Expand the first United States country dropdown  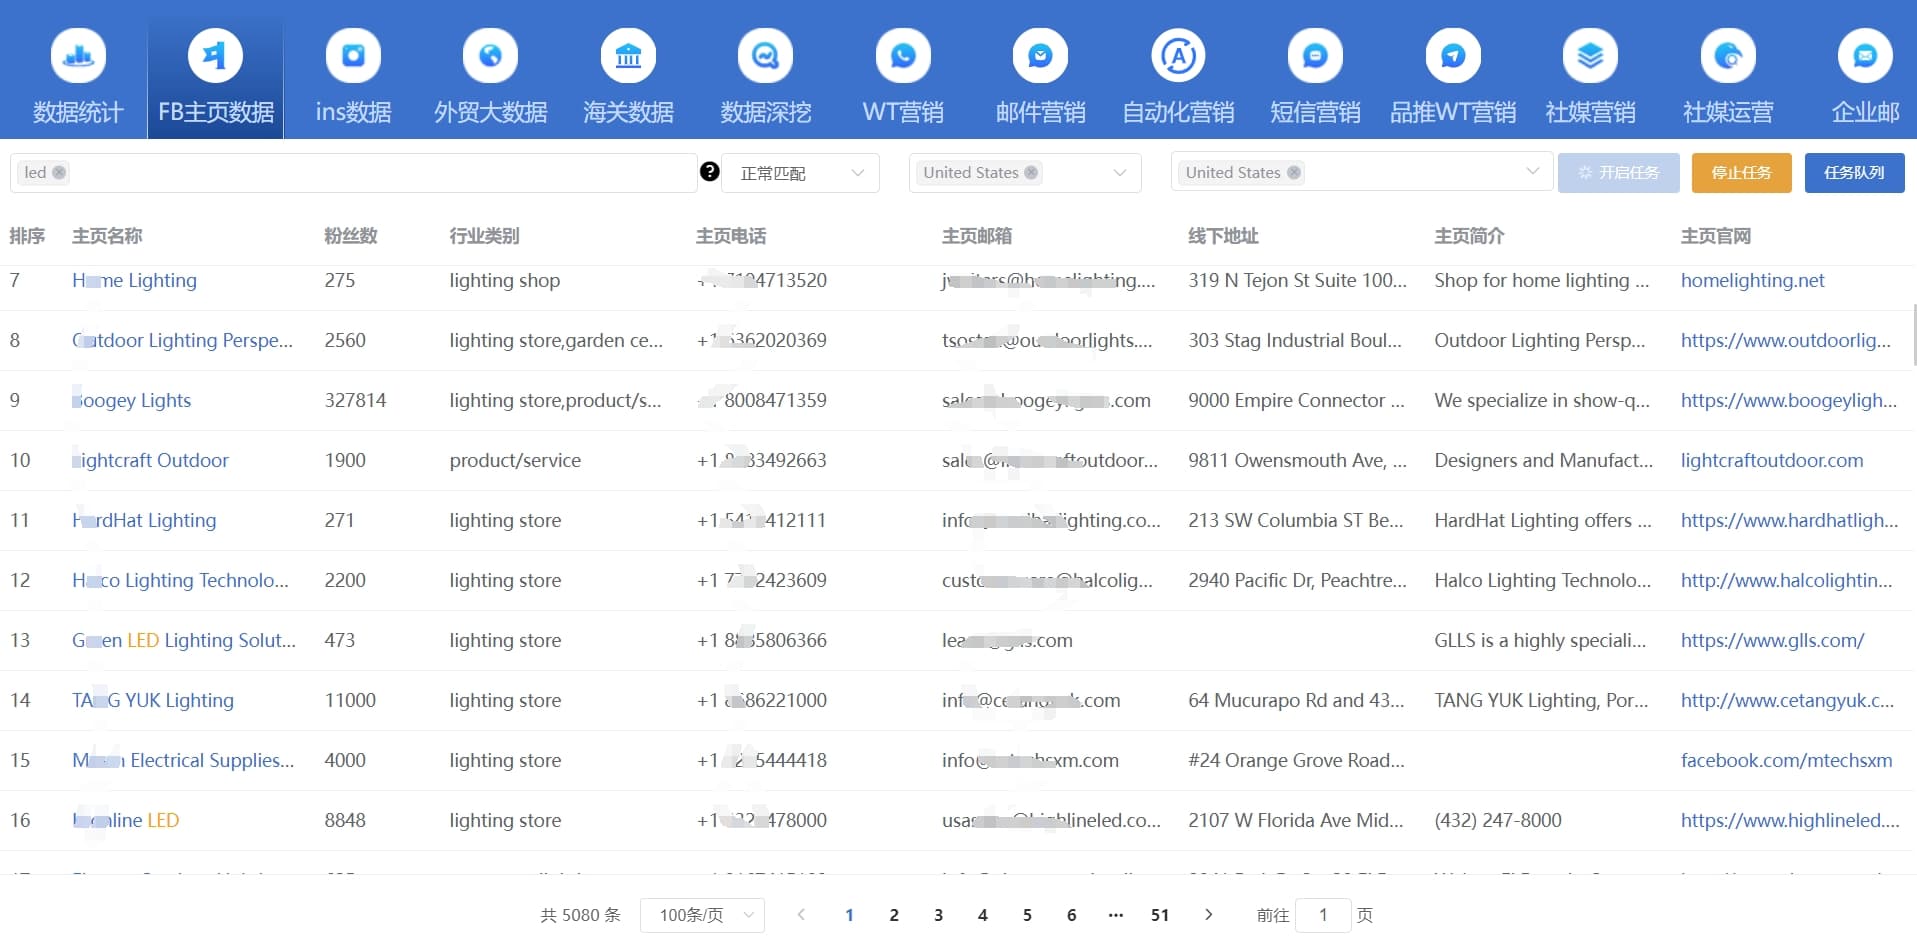tap(1120, 173)
